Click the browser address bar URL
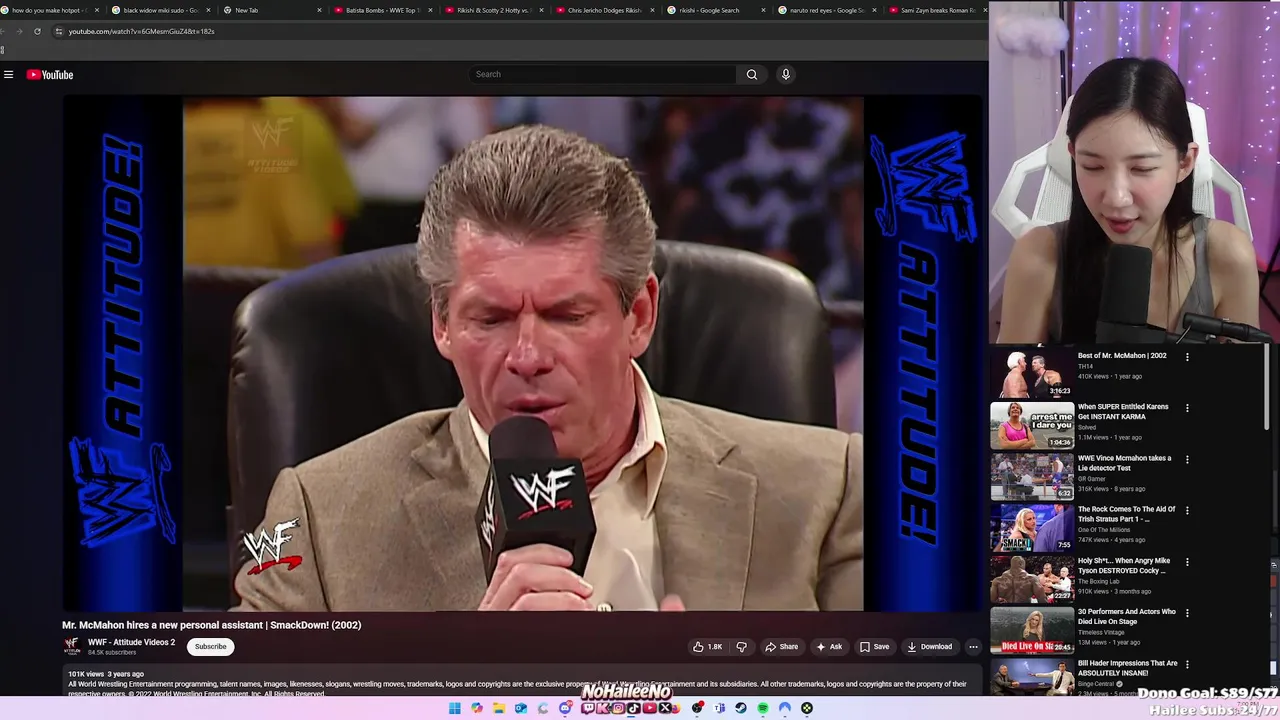Image resolution: width=1280 pixels, height=720 pixels. click(141, 31)
